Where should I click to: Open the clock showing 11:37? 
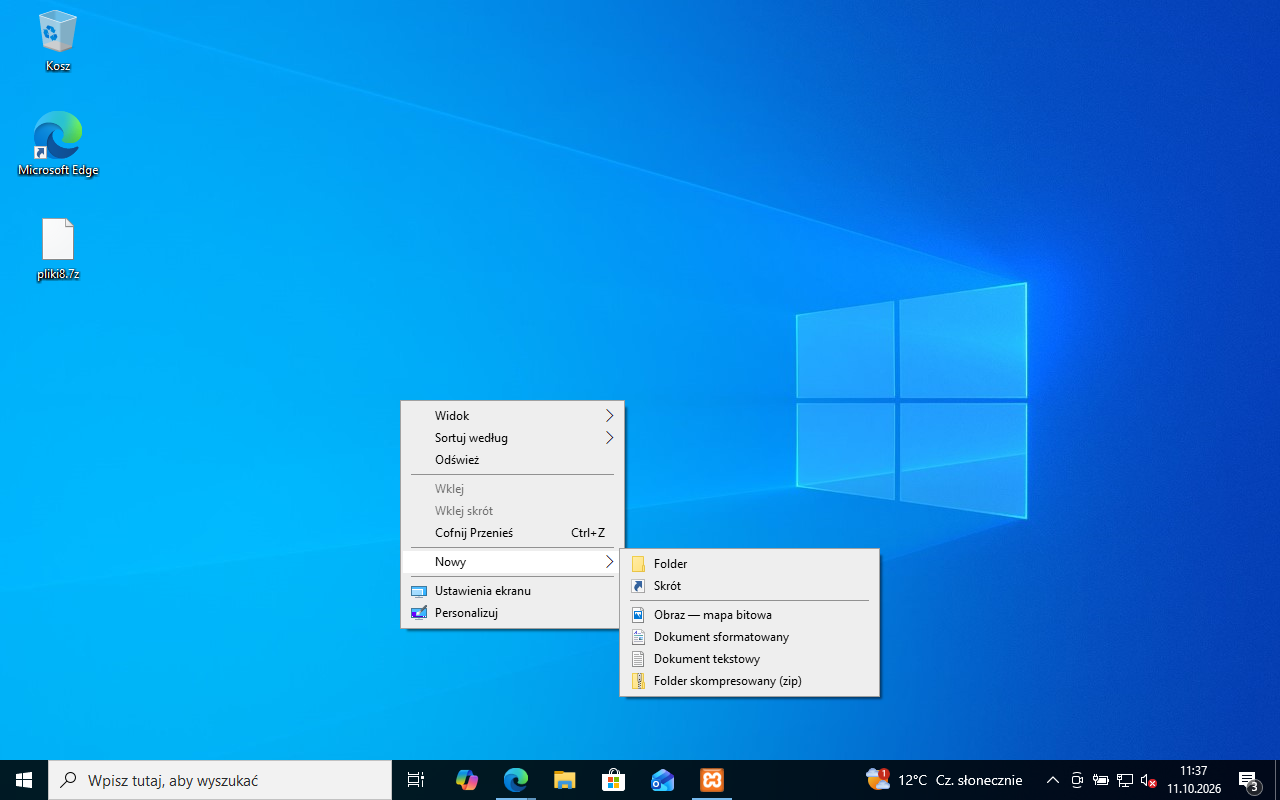click(1194, 780)
